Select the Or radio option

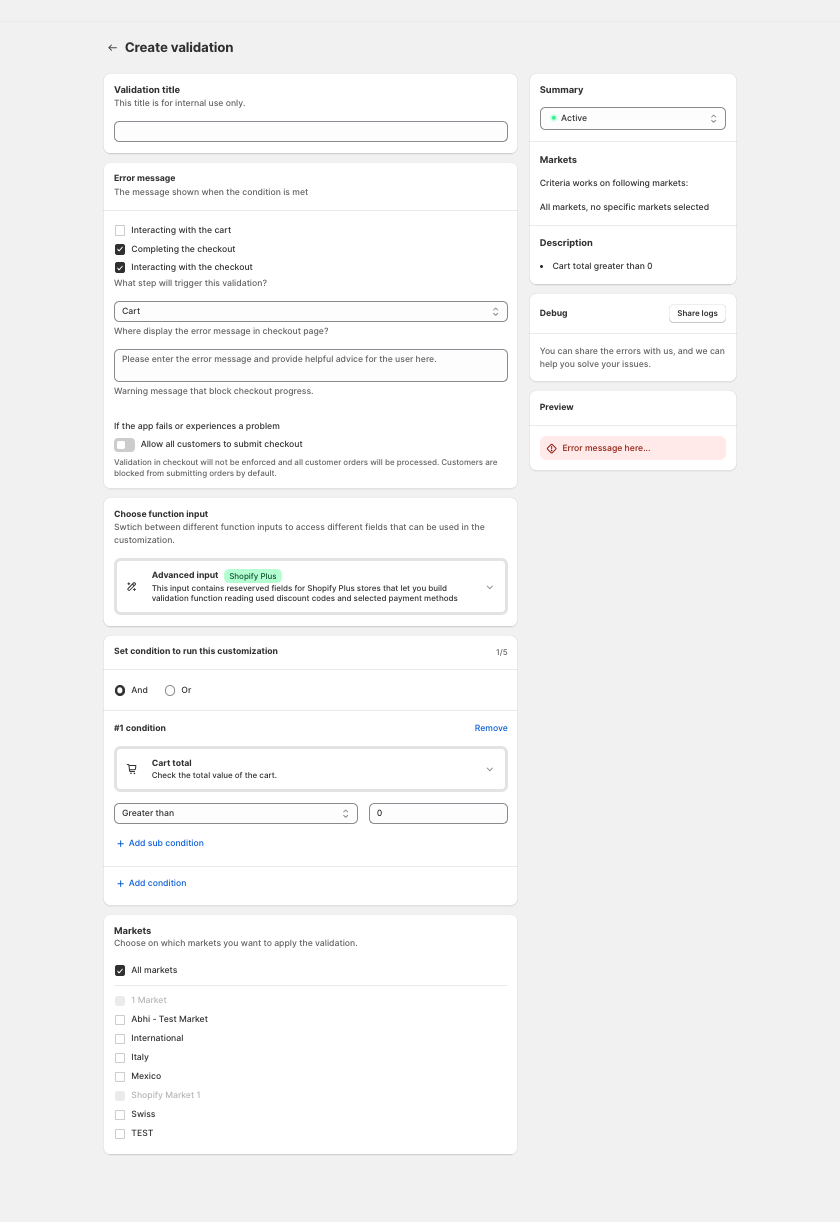click(170, 691)
